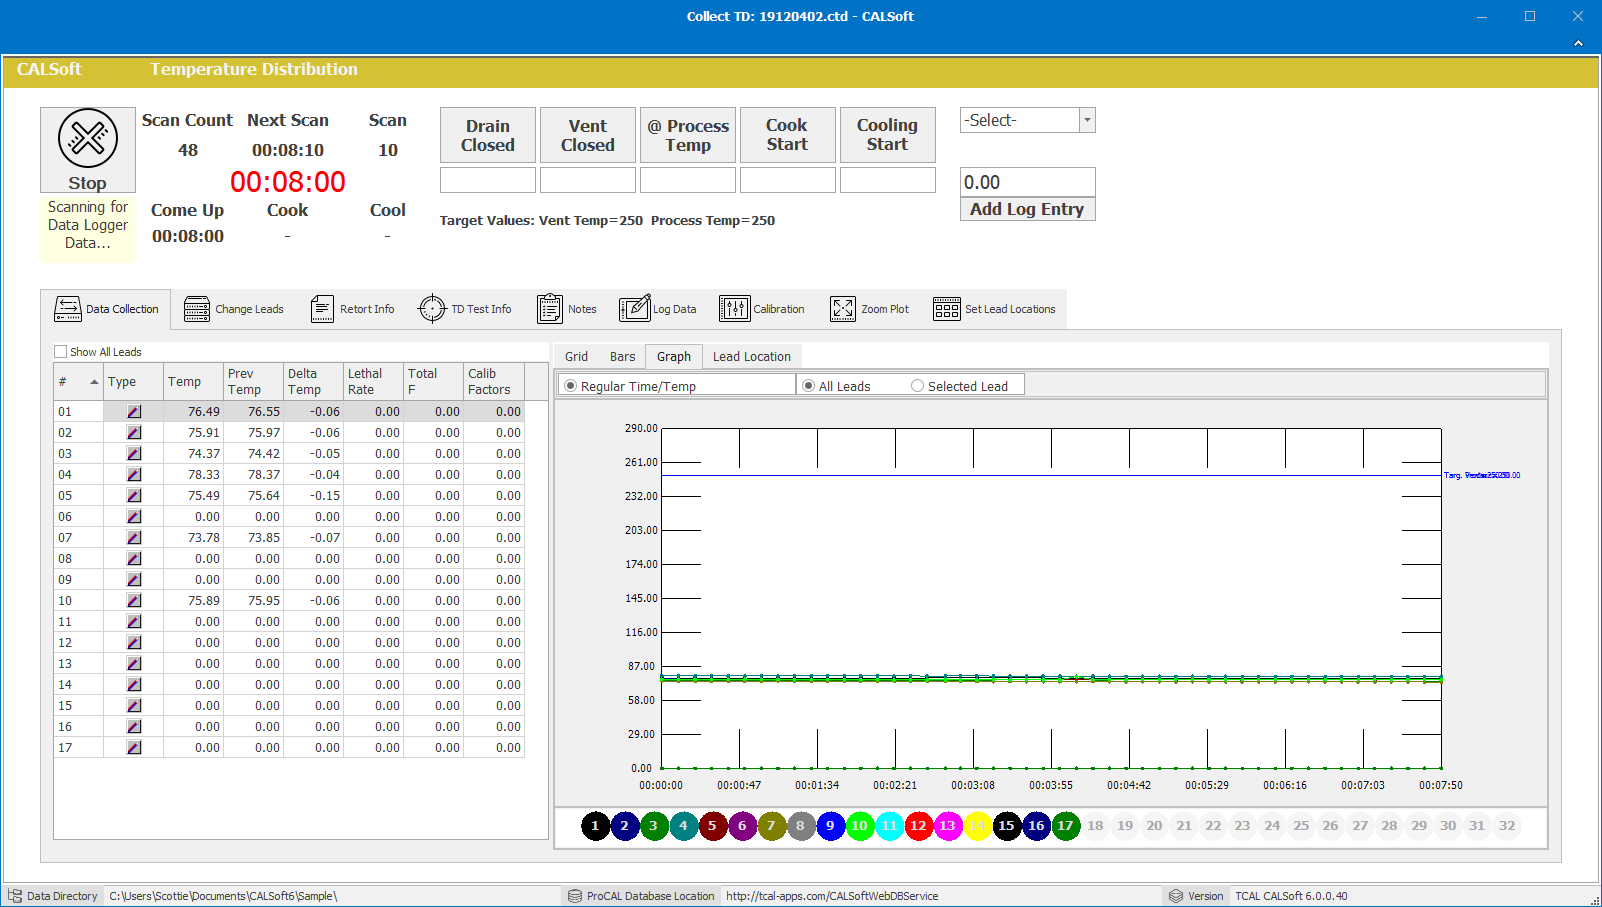Click temp value 78.33 in row 04
Viewport: 1602px width, 907px height.
(194, 475)
